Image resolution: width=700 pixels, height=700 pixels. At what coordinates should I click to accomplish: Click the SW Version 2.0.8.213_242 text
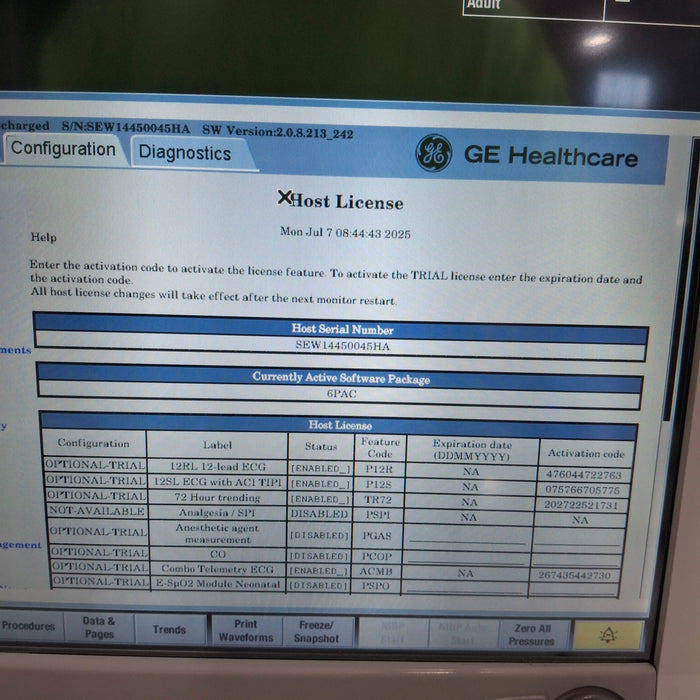click(x=277, y=132)
